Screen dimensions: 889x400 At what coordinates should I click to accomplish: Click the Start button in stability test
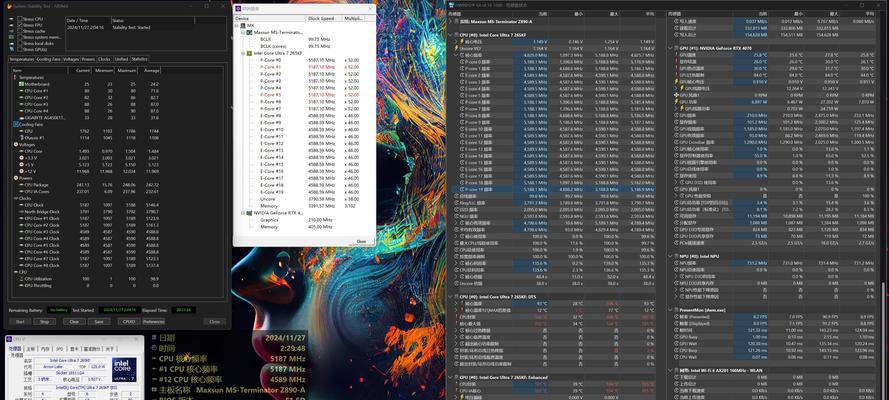20,321
